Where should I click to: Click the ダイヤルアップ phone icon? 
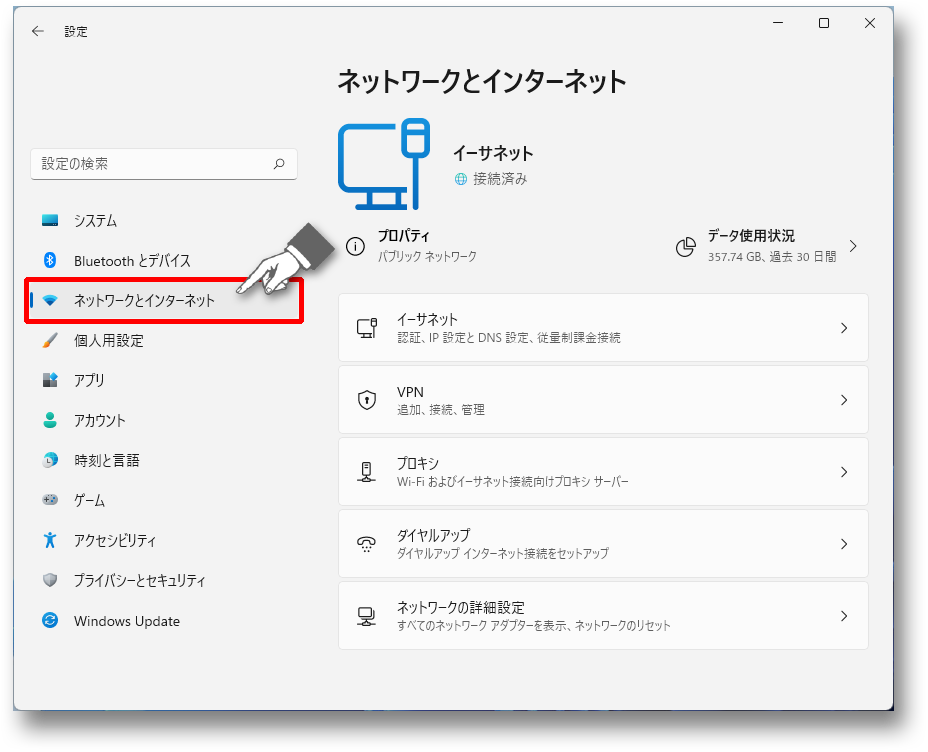(367, 544)
